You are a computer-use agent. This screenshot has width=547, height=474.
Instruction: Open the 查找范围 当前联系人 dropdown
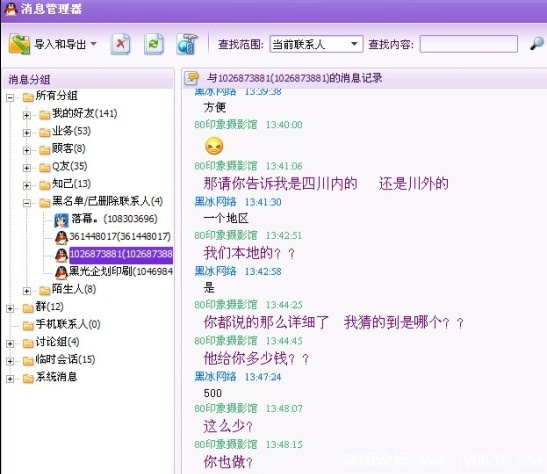tap(316, 44)
